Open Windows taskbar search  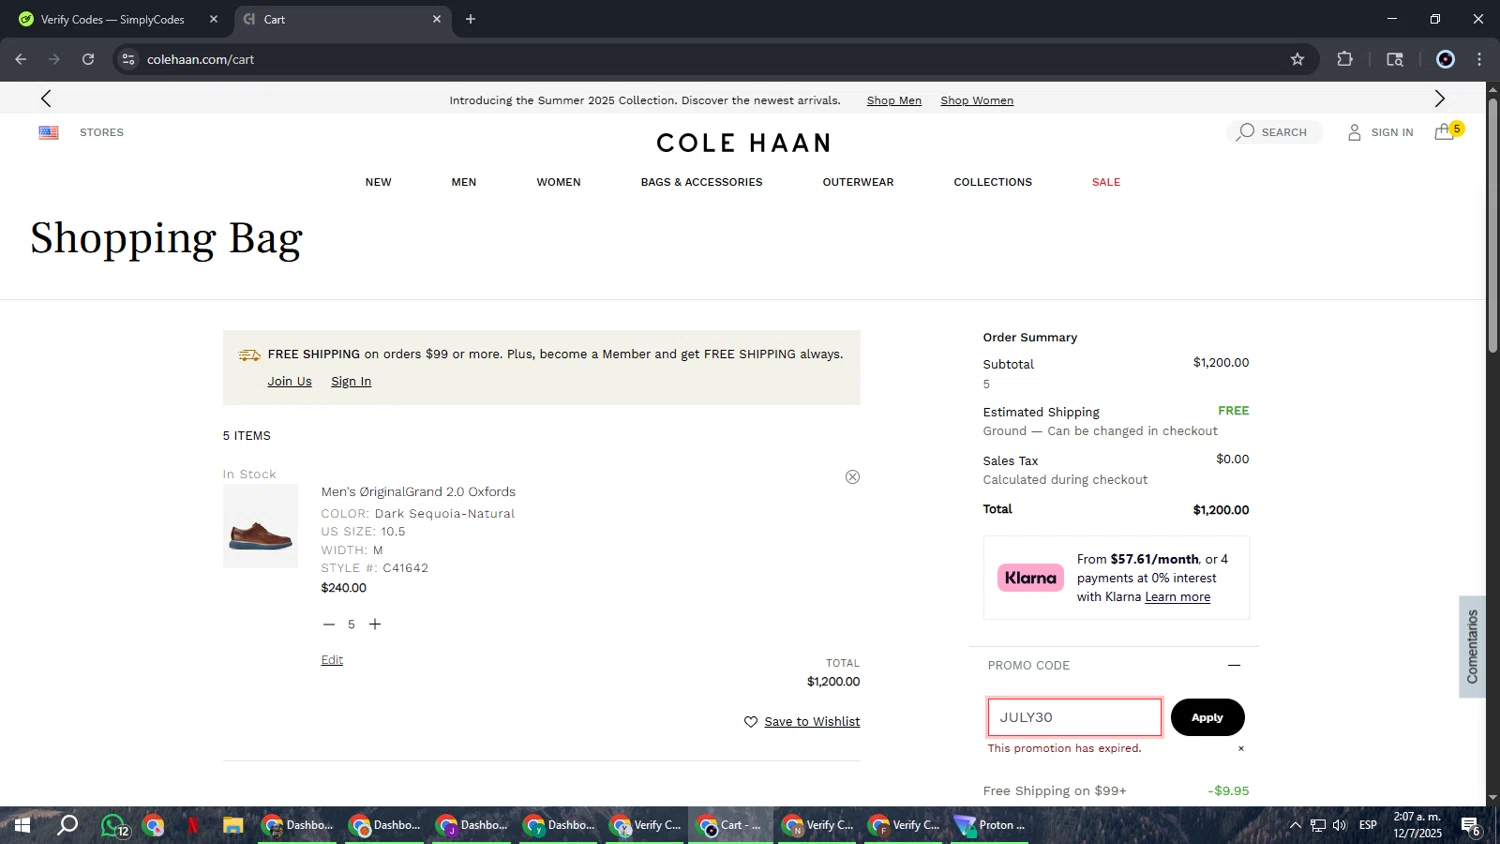click(x=67, y=825)
